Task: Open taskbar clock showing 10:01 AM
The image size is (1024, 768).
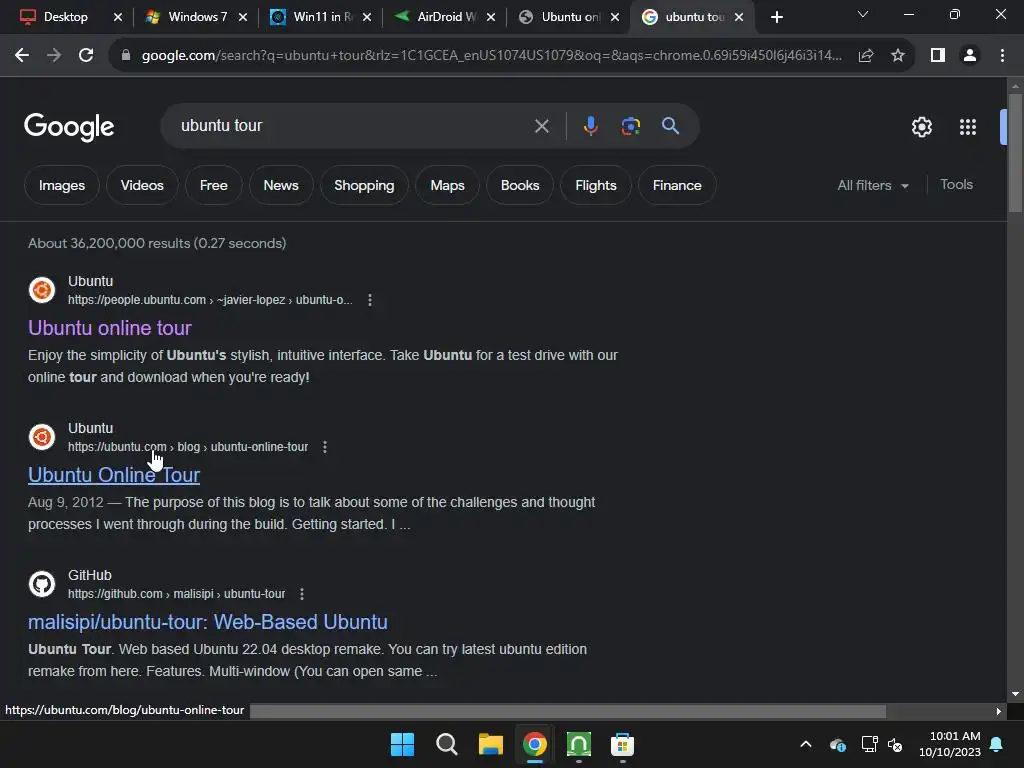Action: click(950, 744)
